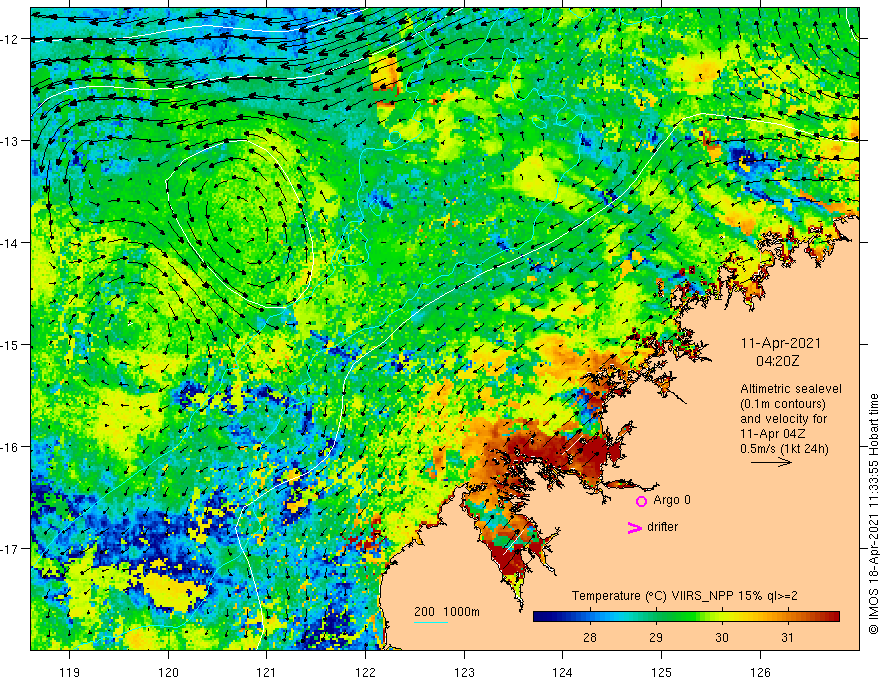880x680 pixels.
Task: Click the 'and velocity for' text
Action: 783,419
